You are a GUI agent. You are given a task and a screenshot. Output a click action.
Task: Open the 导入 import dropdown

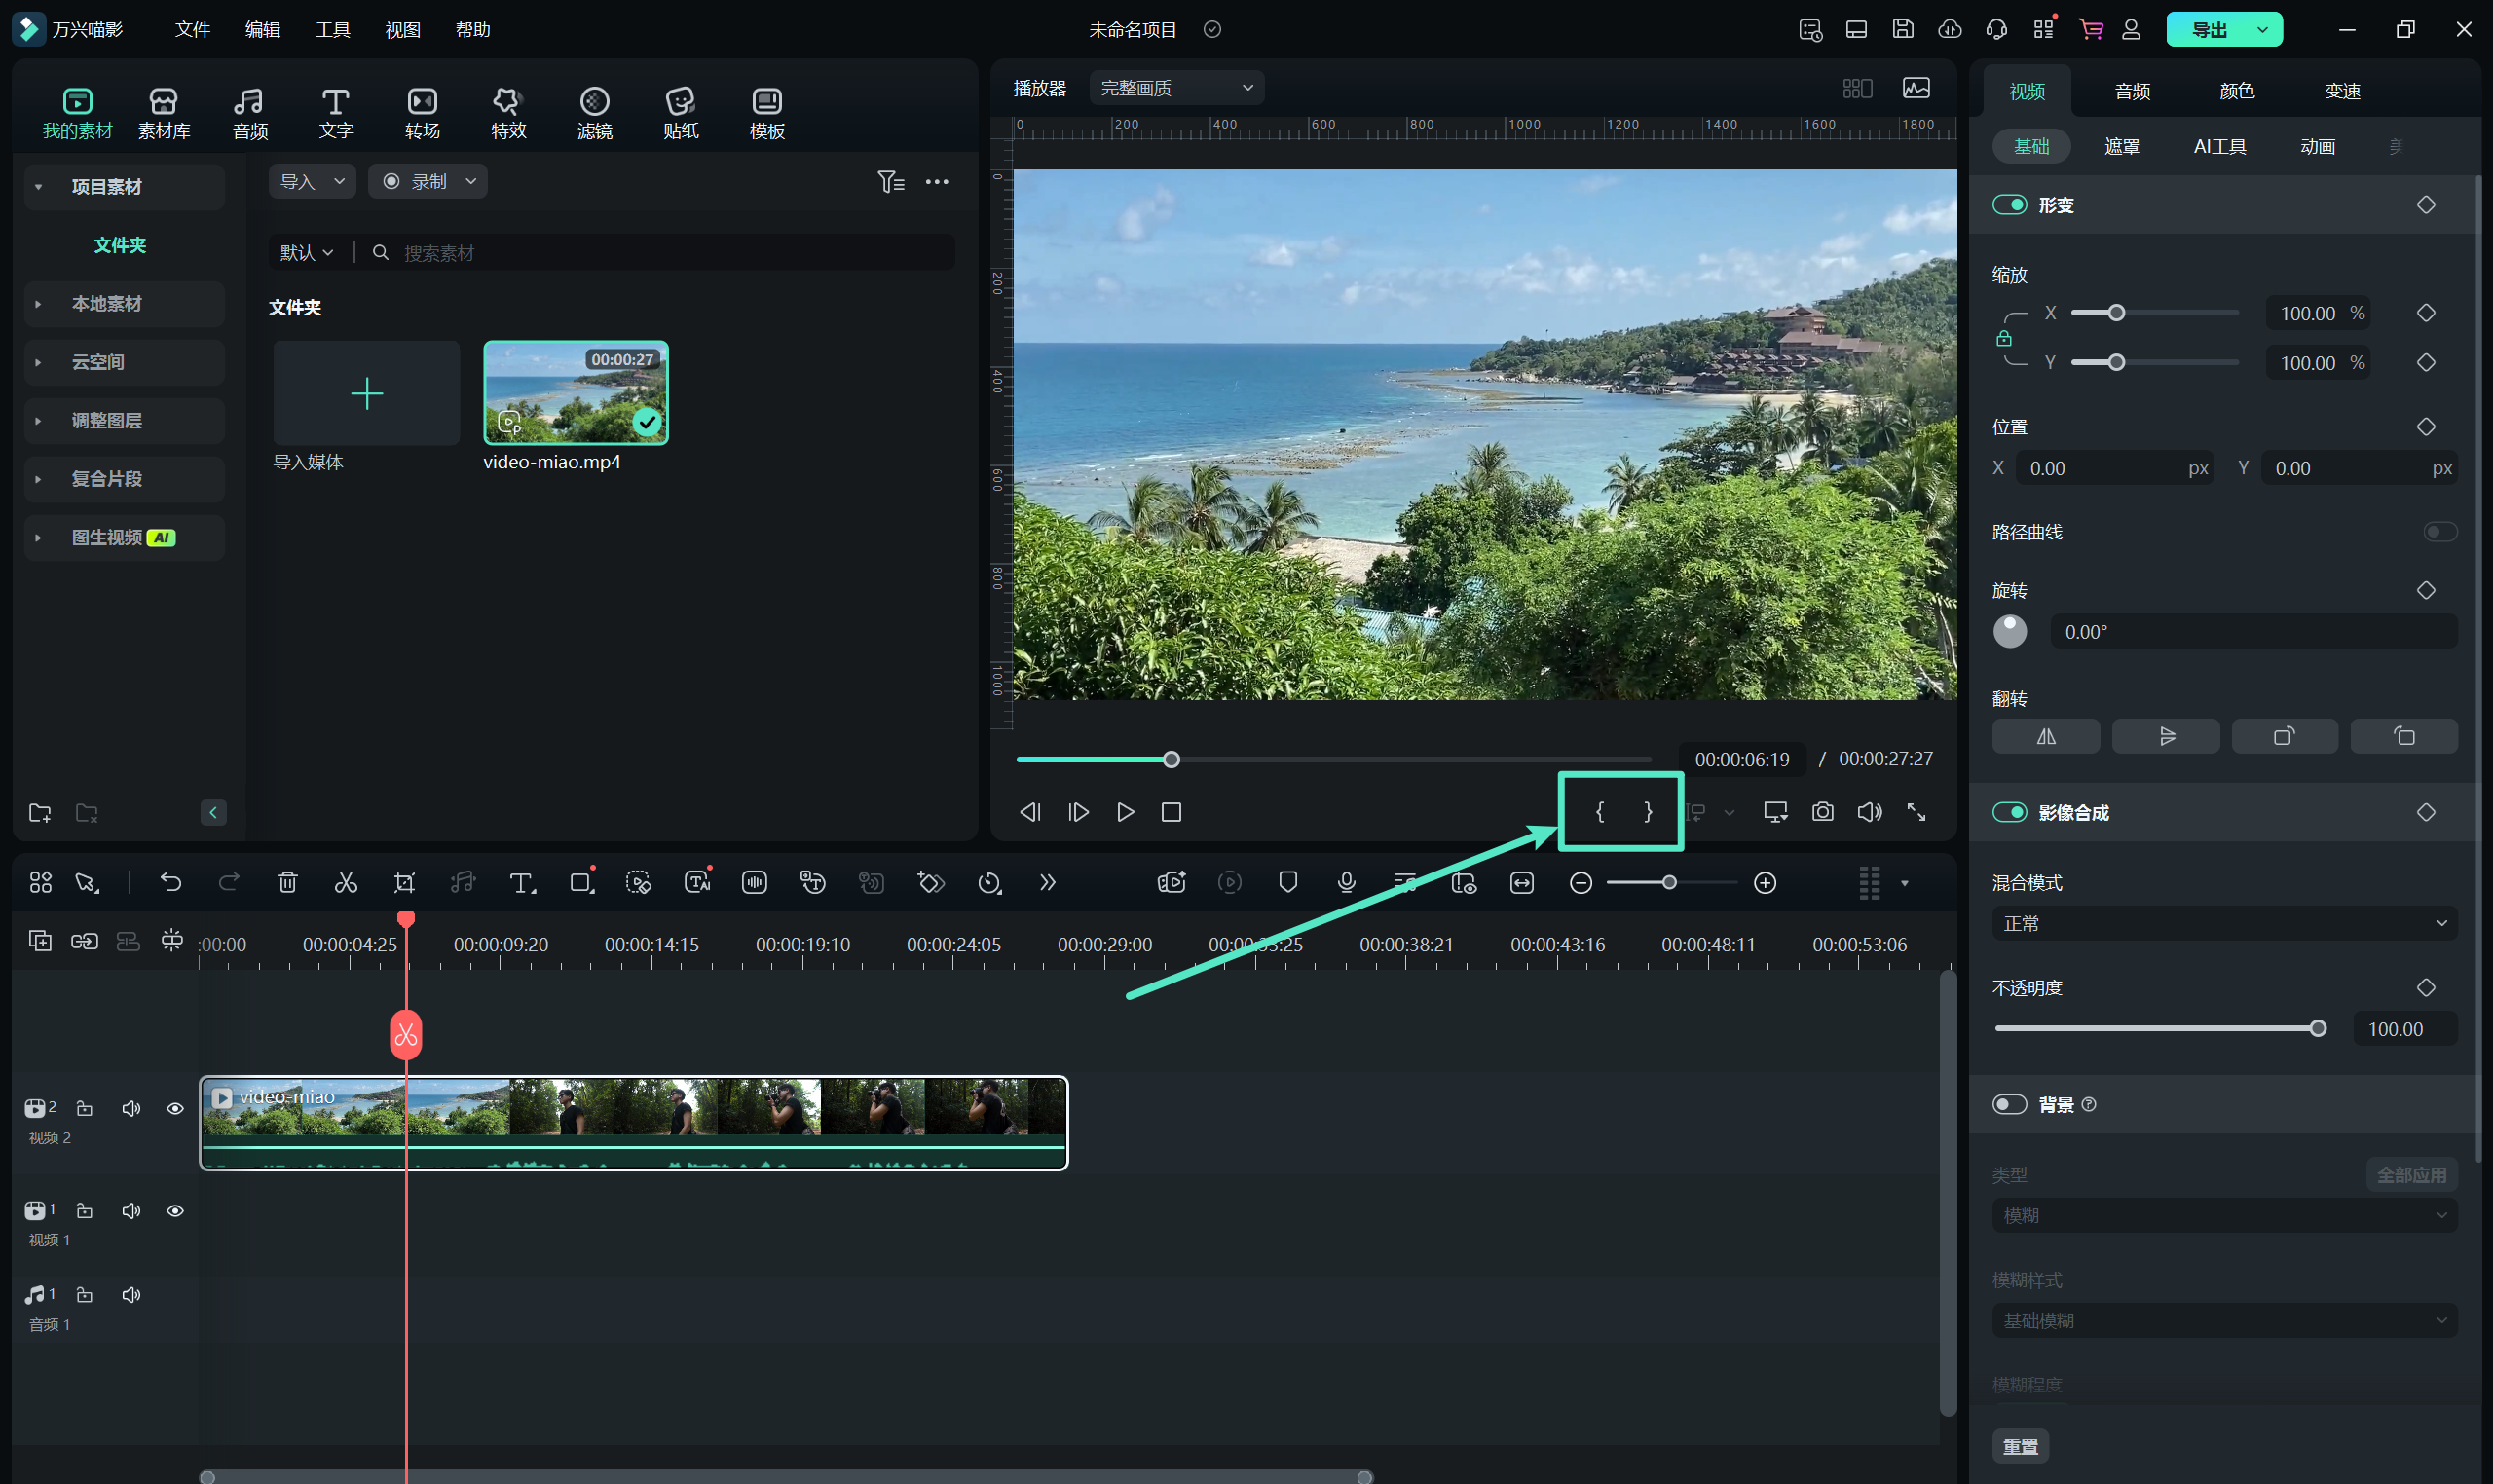point(312,181)
